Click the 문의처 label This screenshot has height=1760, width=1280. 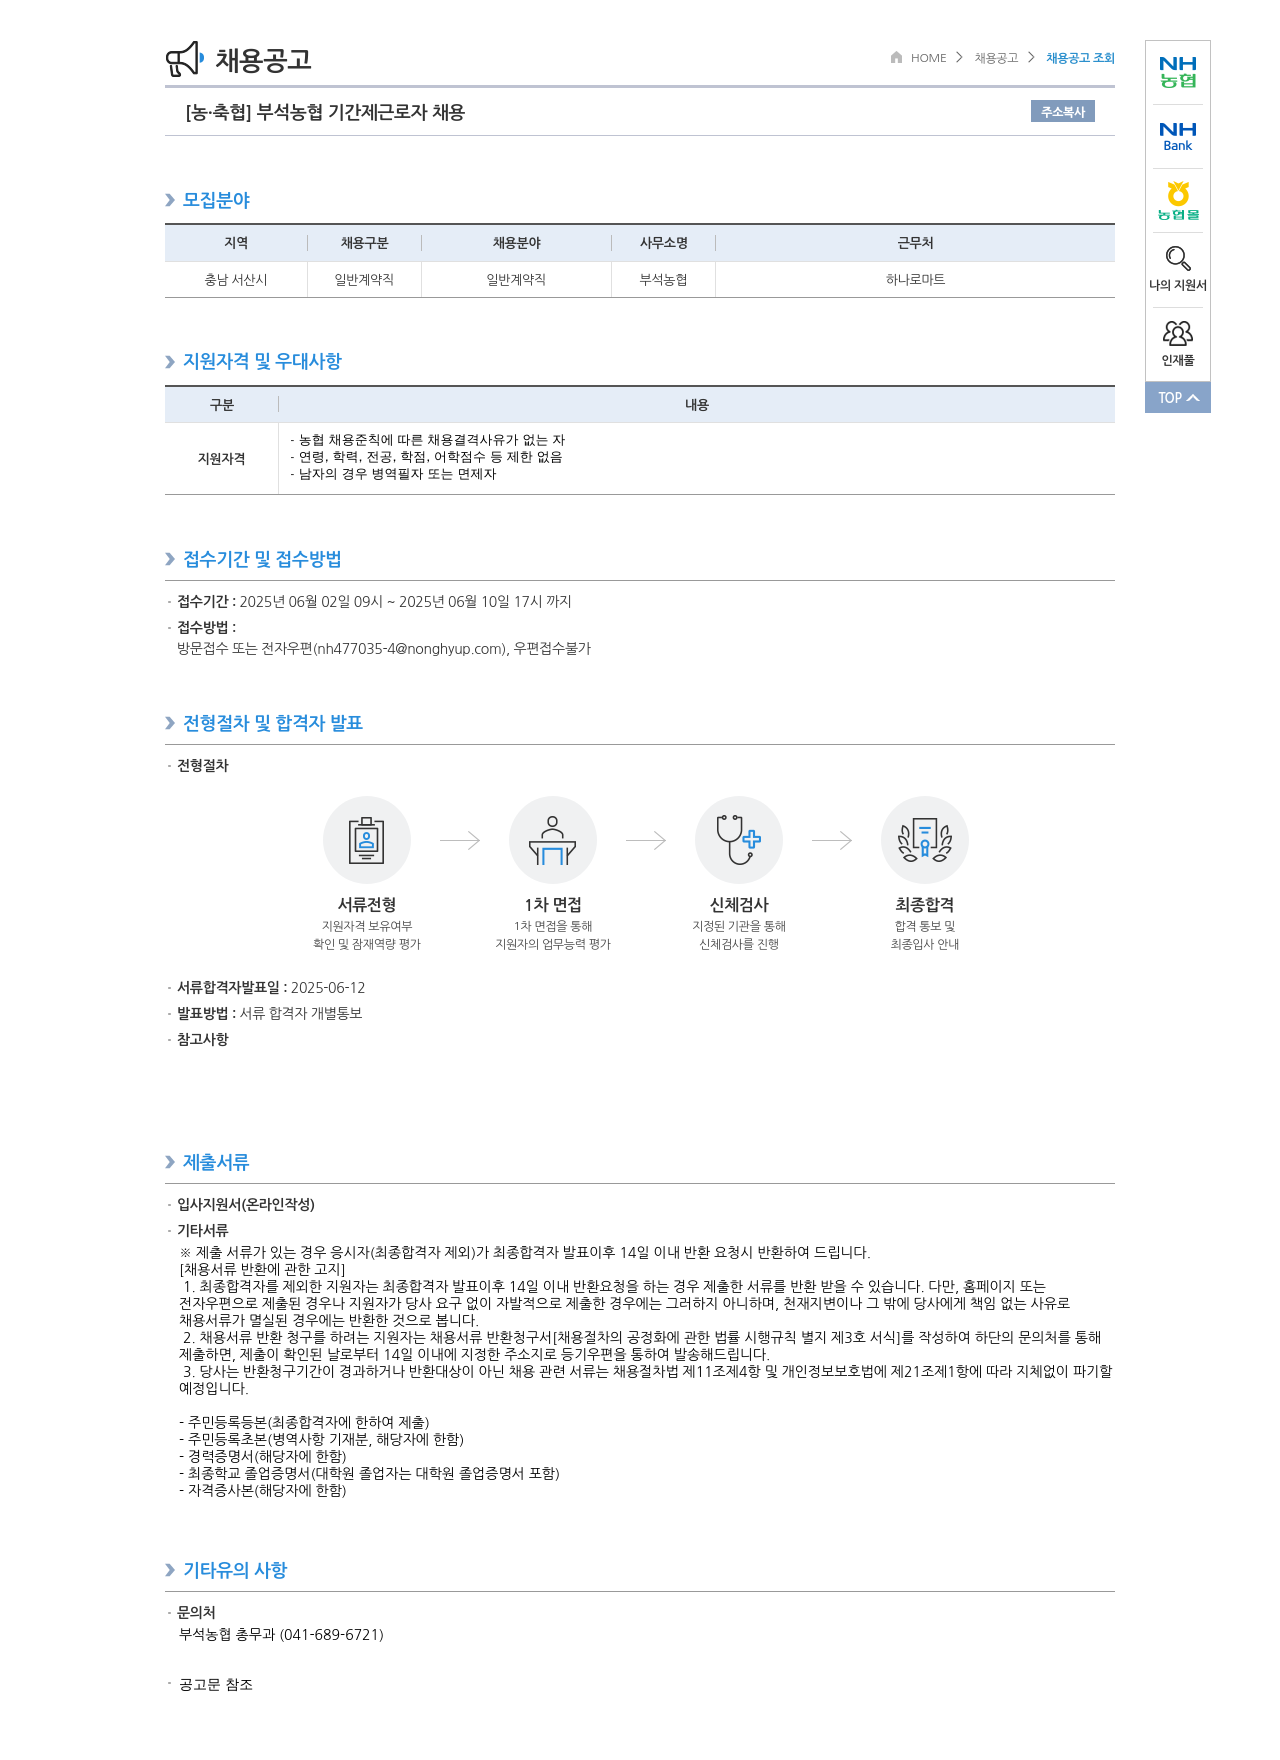pyautogui.click(x=196, y=1612)
